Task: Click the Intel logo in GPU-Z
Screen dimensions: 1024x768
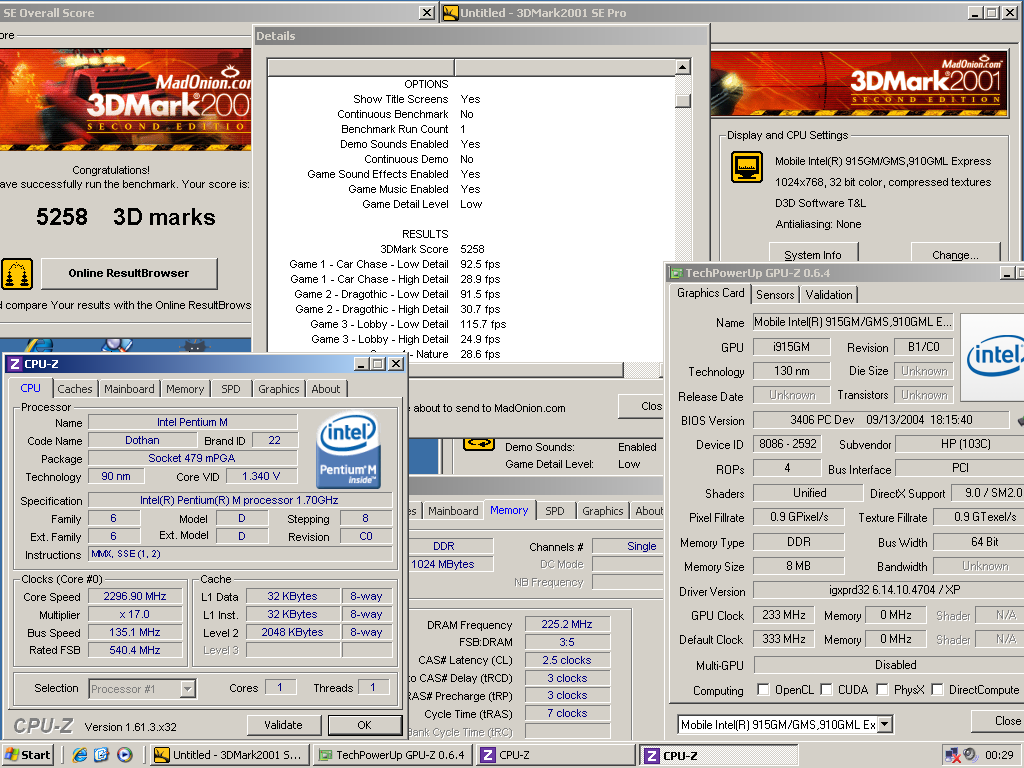Action: [x=993, y=357]
